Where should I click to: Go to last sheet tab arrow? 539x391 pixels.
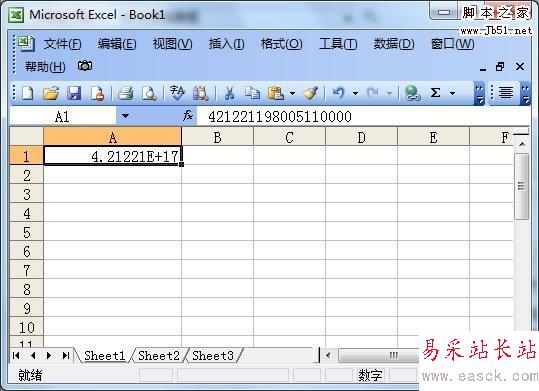pyautogui.click(x=66, y=355)
